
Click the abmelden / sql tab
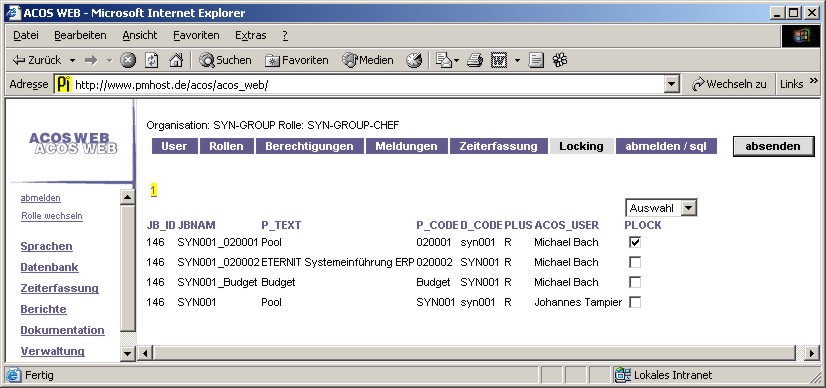666,146
